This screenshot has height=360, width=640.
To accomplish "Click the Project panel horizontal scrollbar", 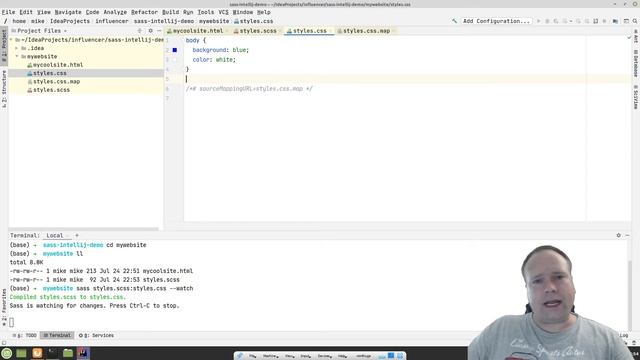I will coord(84,229).
